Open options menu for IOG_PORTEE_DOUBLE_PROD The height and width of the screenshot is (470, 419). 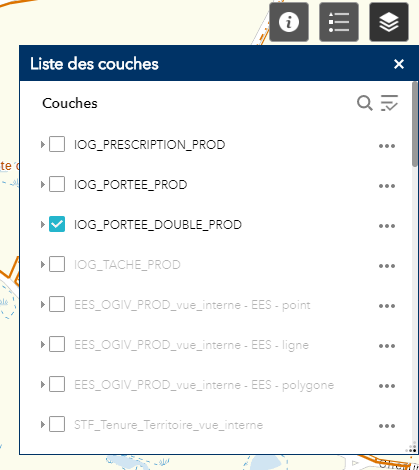387,226
